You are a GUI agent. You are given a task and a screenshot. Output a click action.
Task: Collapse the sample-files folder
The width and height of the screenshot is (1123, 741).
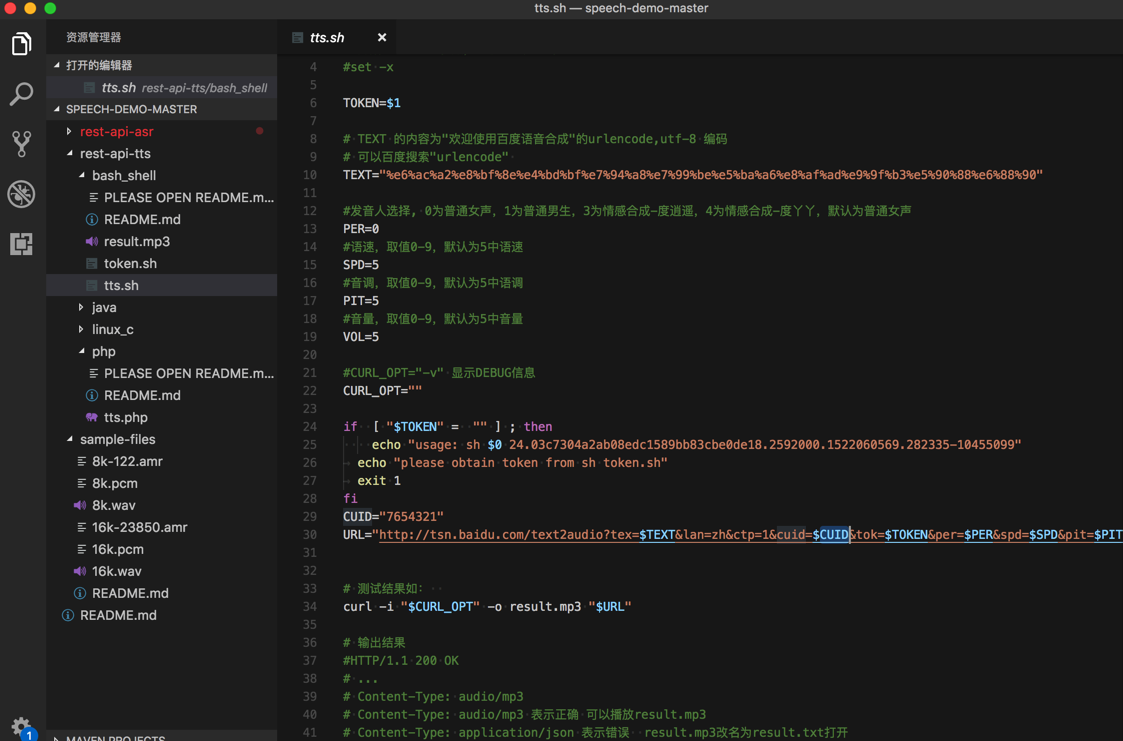pyautogui.click(x=117, y=440)
